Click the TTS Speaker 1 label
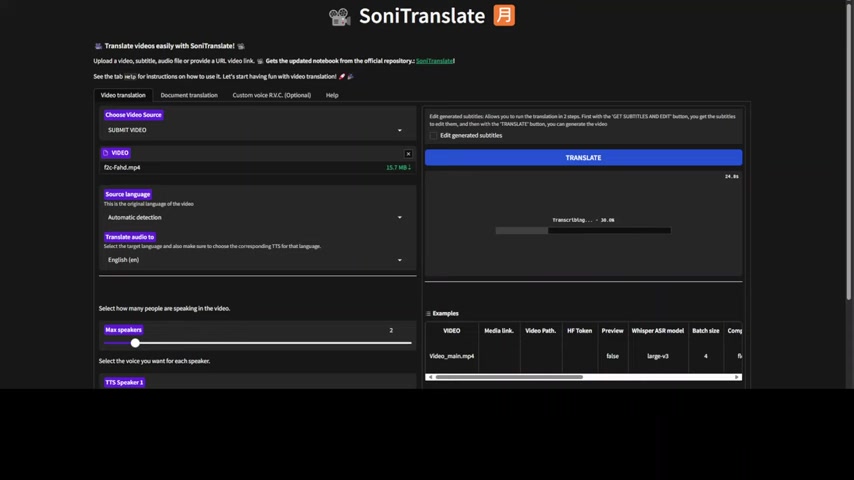Image resolution: width=854 pixels, height=480 pixels. pyautogui.click(x=124, y=382)
